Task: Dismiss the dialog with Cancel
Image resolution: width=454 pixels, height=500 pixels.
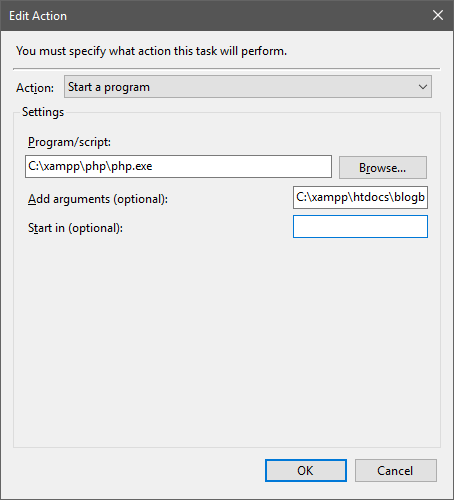Action: click(395, 470)
